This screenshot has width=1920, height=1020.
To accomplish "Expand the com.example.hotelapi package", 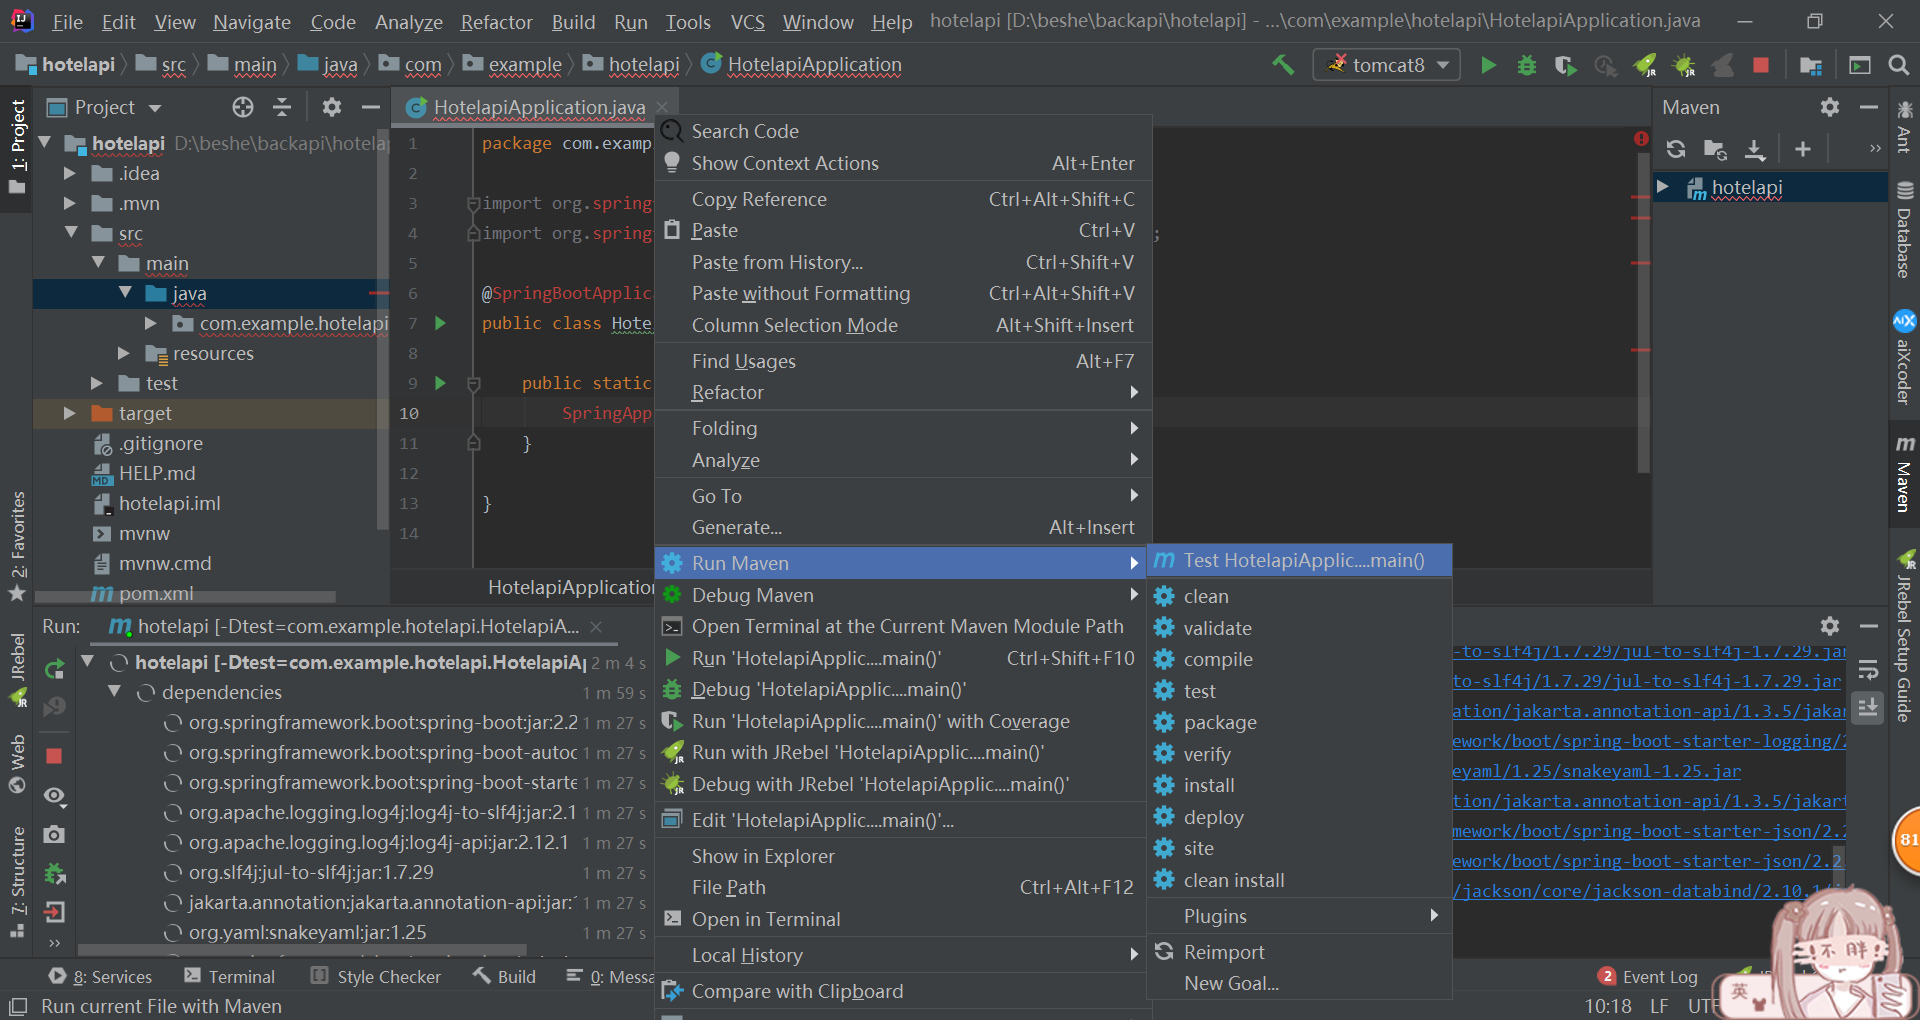I will click(151, 323).
